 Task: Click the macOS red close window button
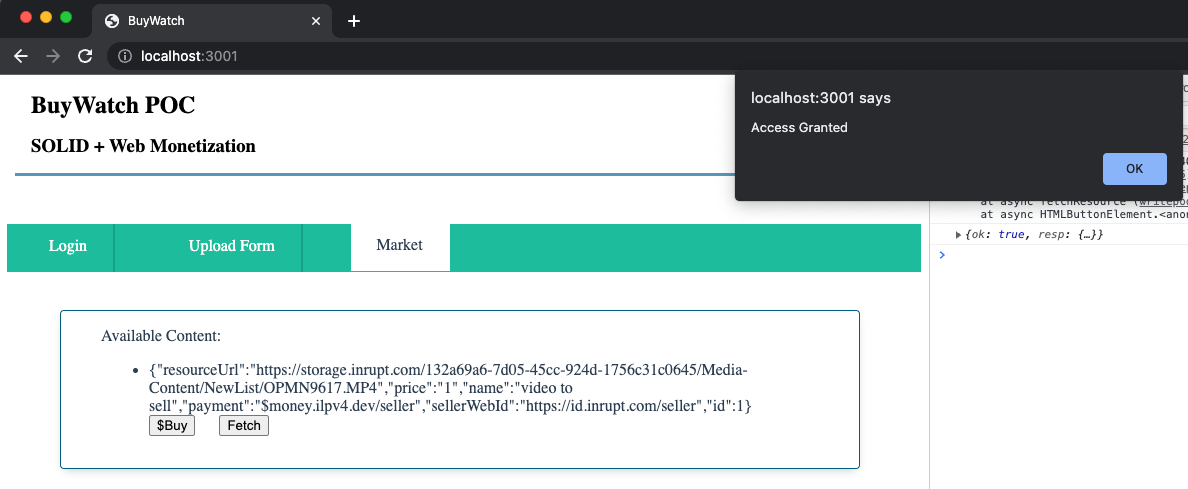click(x=27, y=17)
